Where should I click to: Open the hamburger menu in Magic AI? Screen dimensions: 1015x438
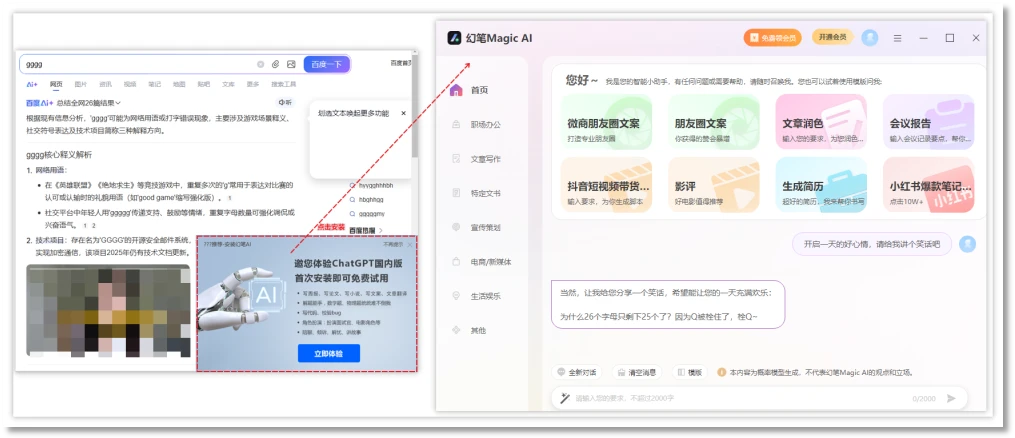point(897,38)
